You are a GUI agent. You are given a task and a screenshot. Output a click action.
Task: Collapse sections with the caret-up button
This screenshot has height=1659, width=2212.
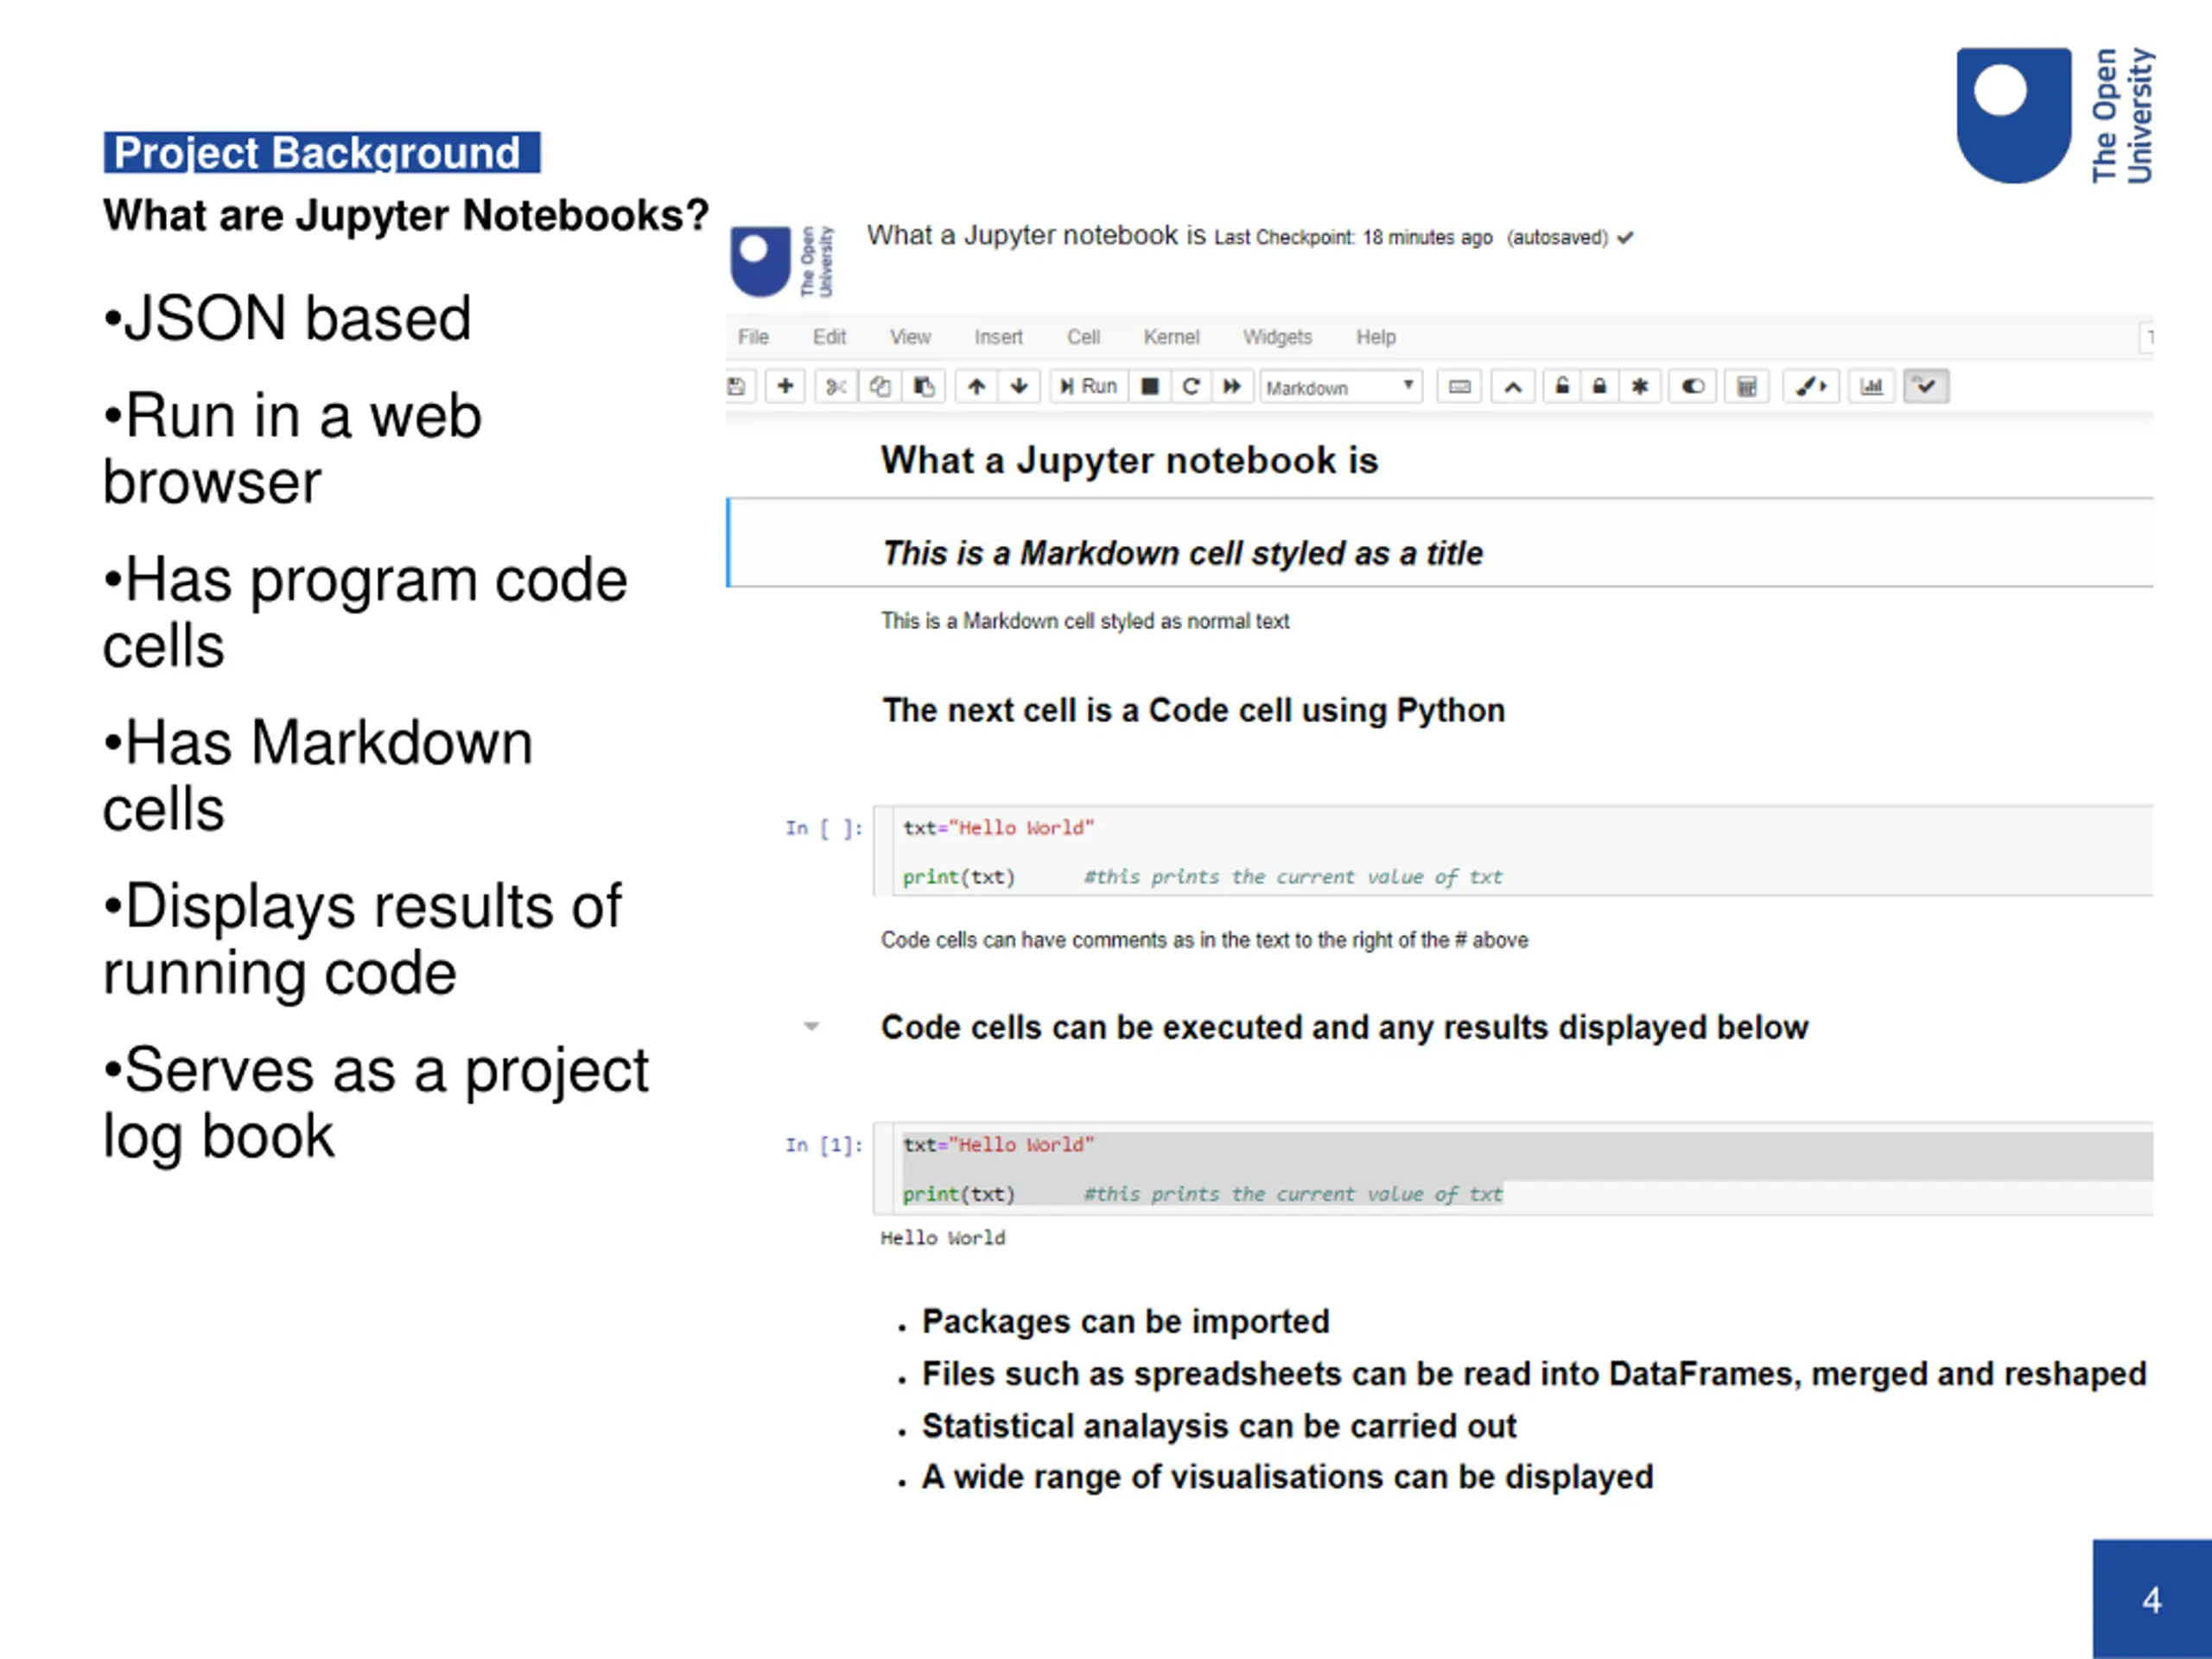[x=1513, y=386]
